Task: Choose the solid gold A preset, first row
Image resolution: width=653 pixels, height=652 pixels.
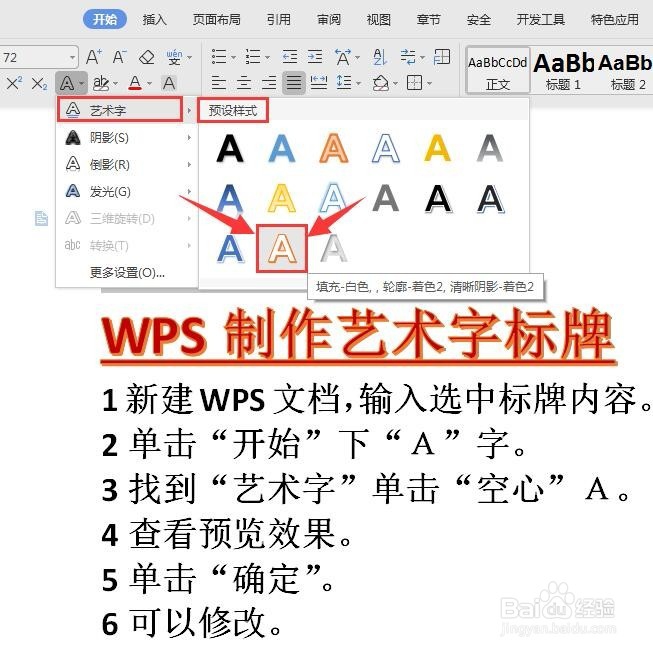Action: click(437, 148)
